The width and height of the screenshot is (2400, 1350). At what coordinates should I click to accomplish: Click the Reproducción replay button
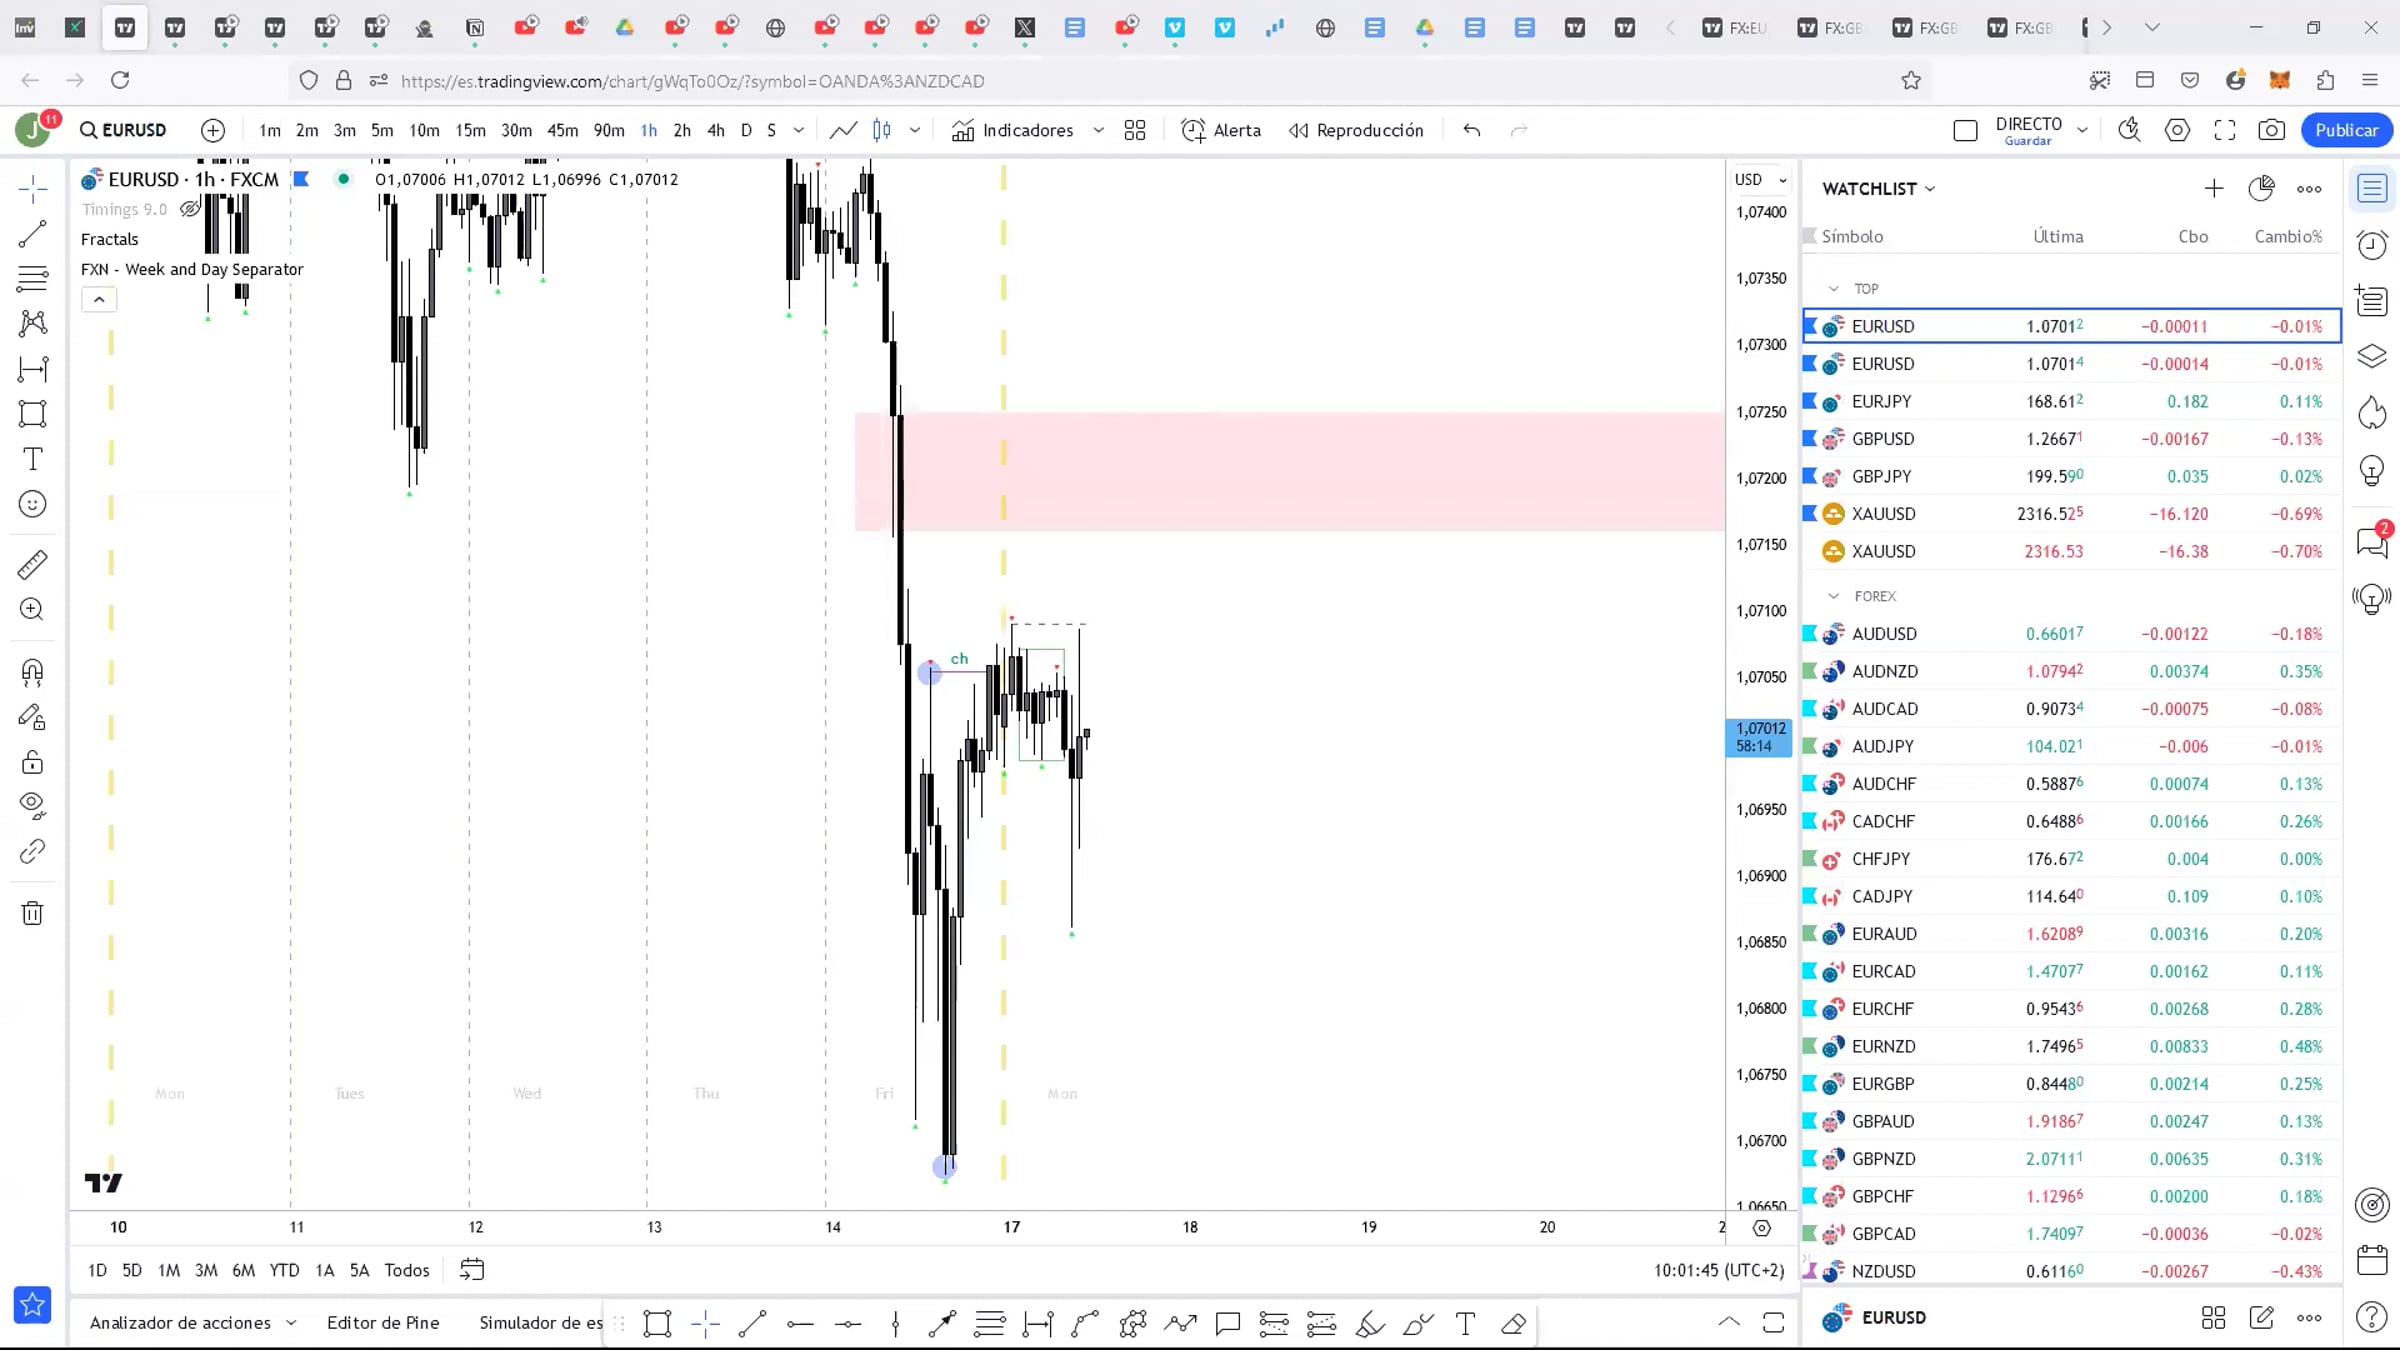[x=1356, y=130]
